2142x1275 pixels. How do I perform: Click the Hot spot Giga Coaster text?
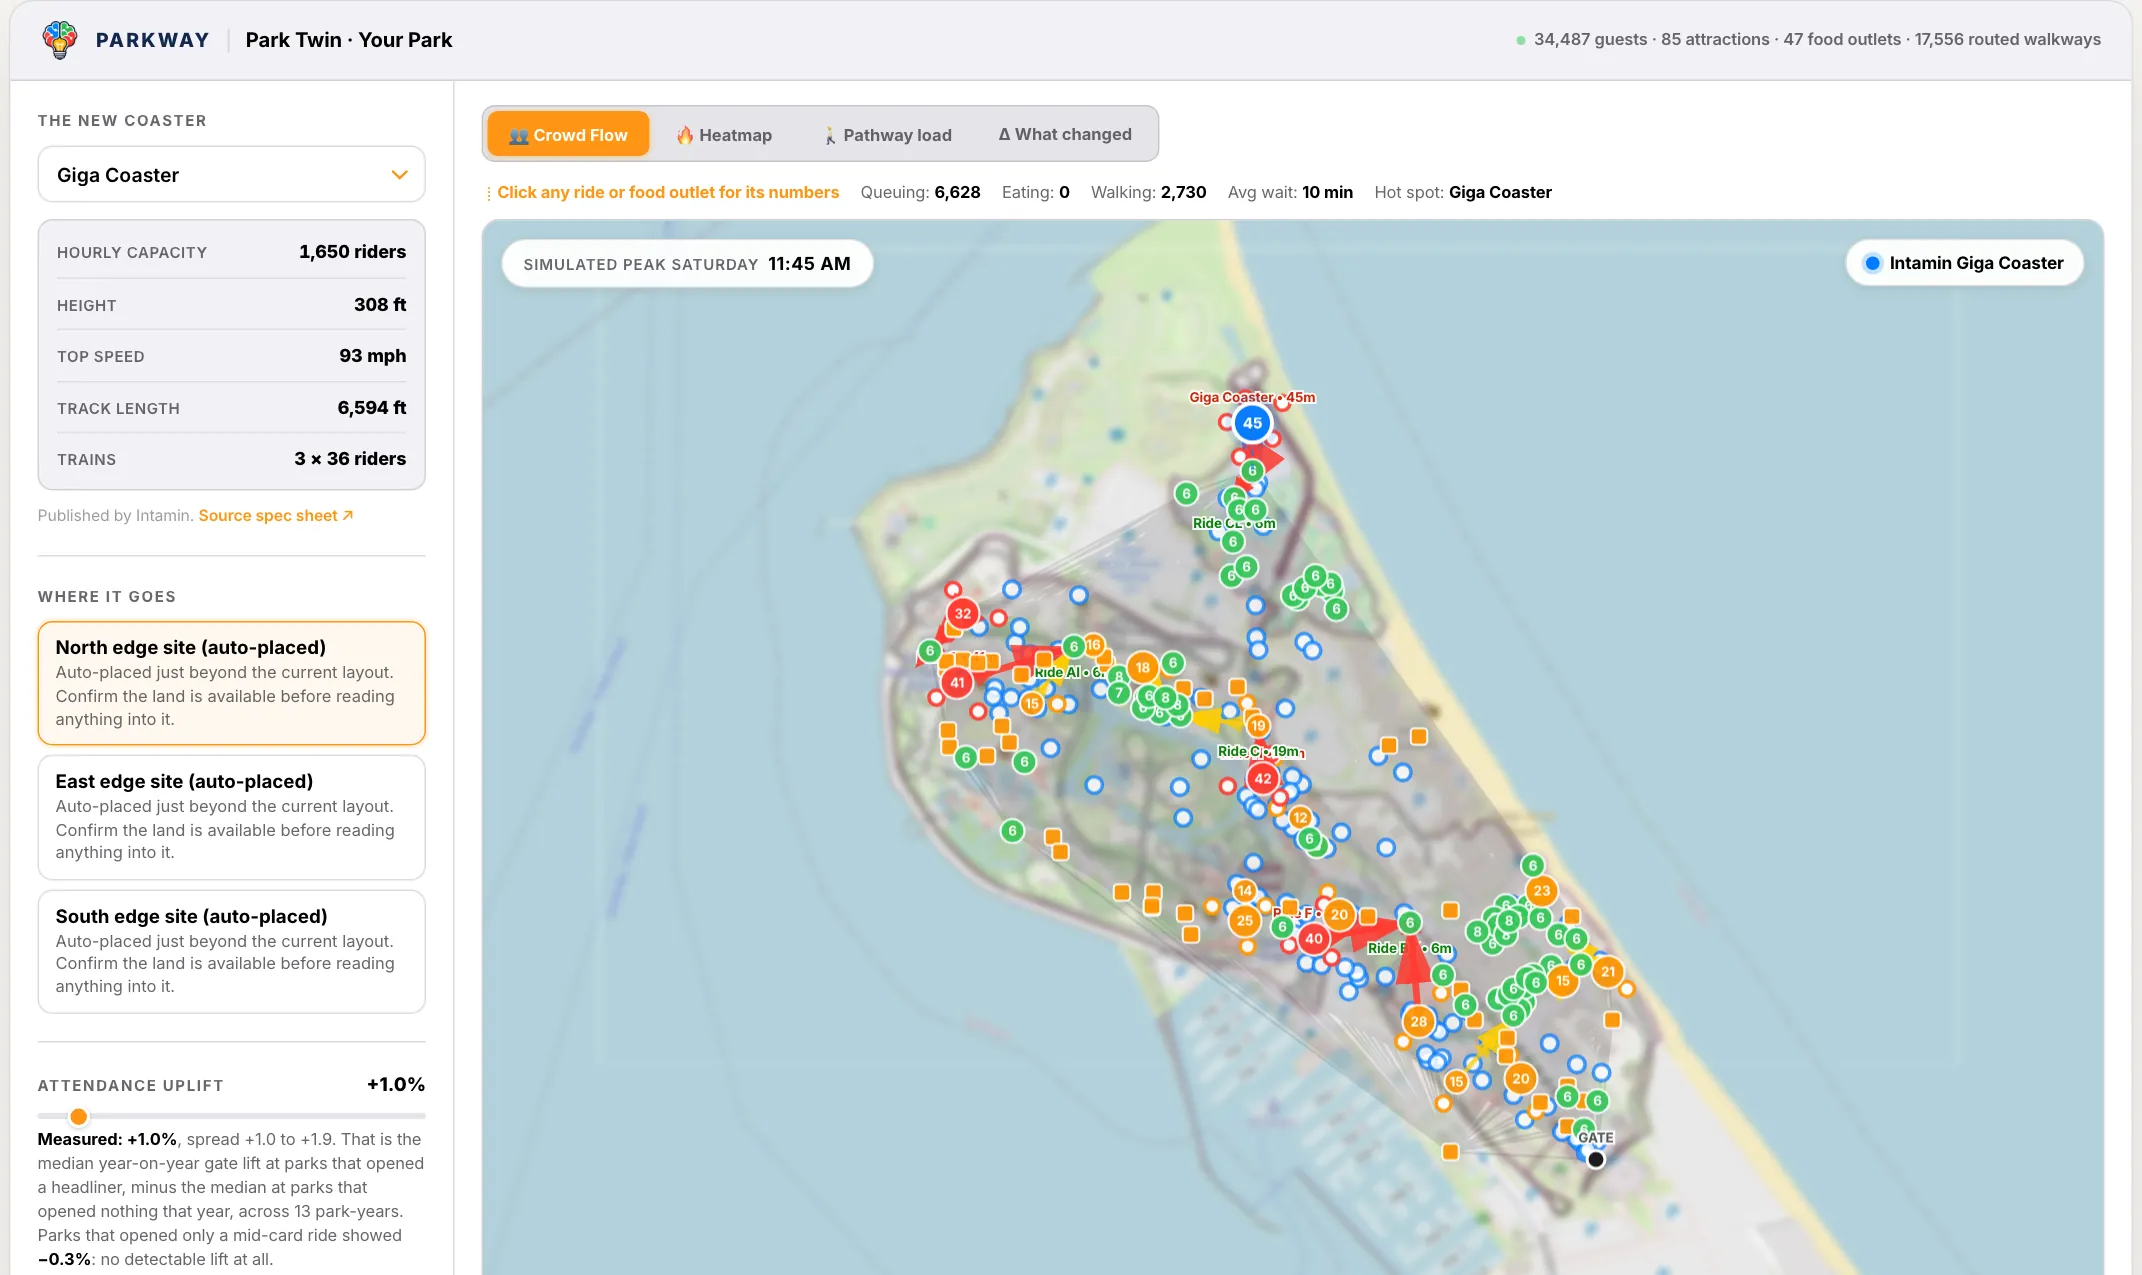click(x=1462, y=192)
